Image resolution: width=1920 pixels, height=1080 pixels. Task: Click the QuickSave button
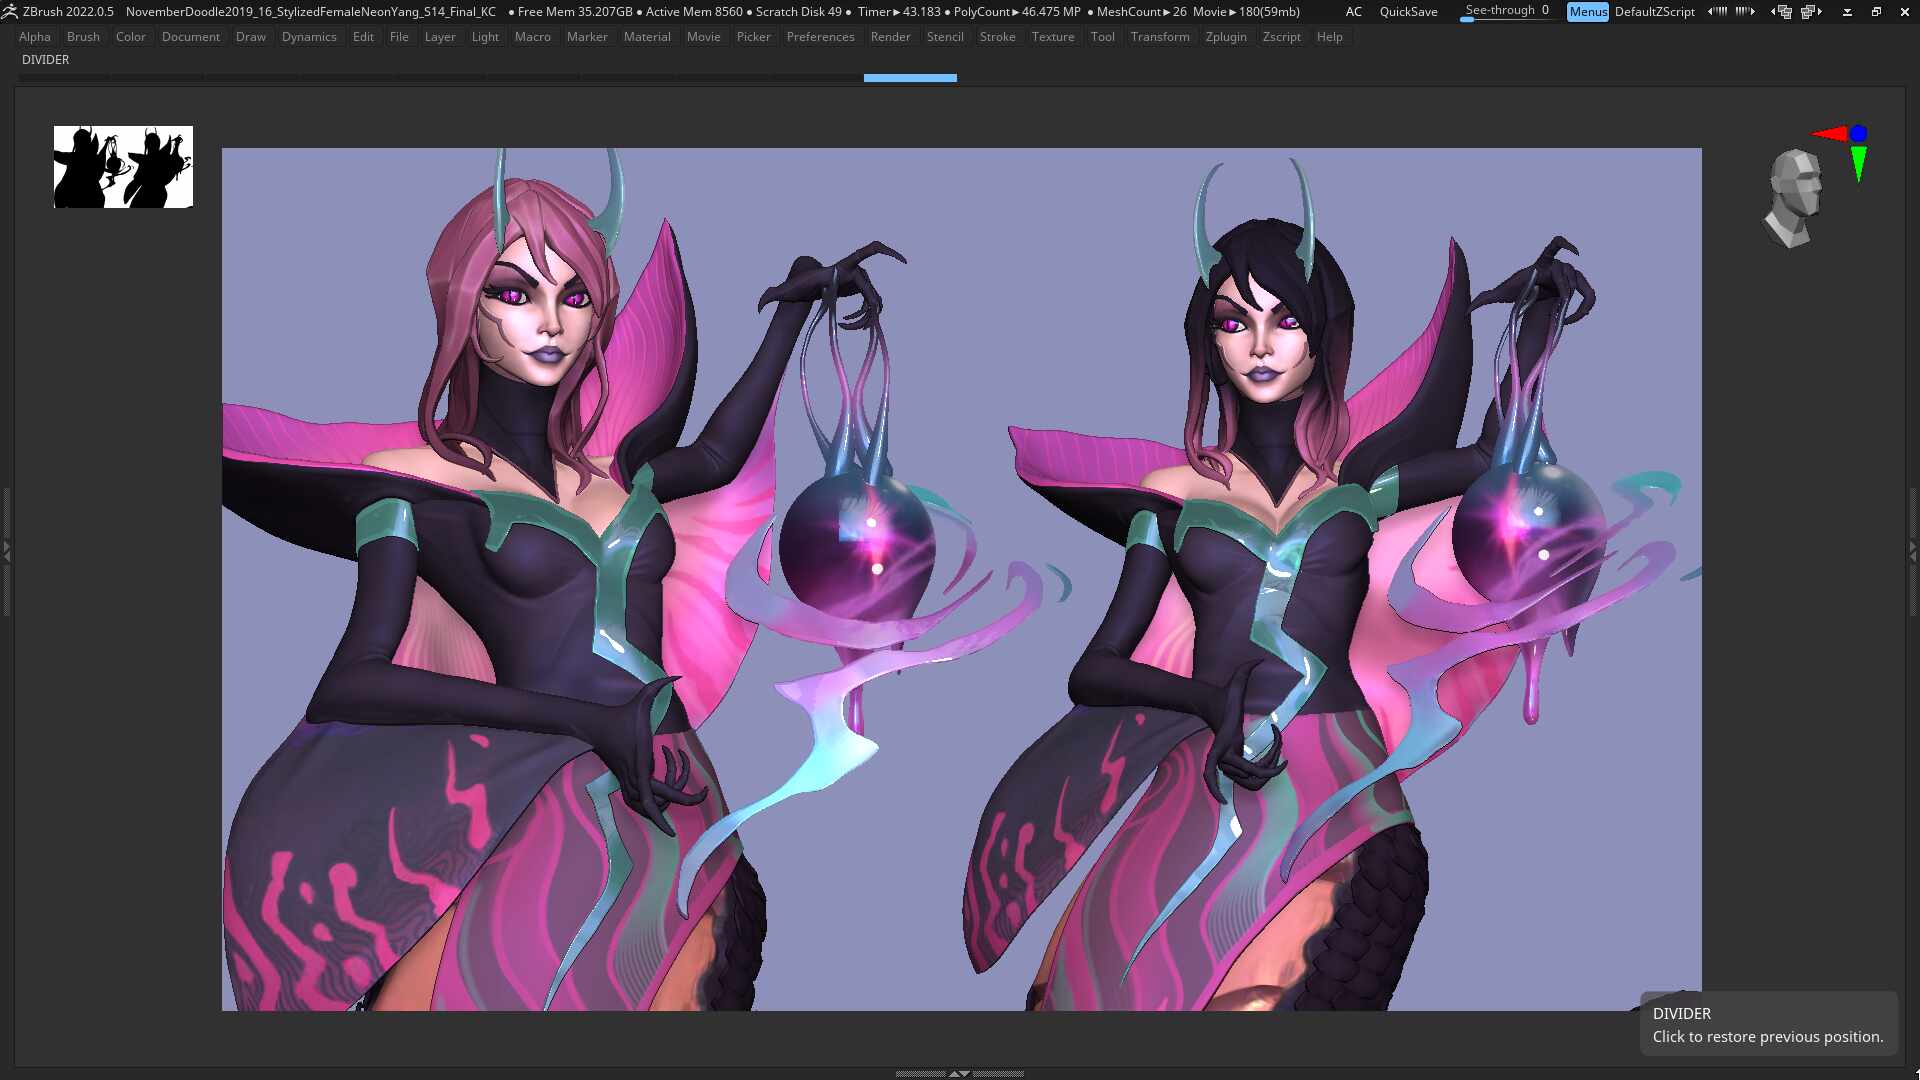pos(1408,12)
